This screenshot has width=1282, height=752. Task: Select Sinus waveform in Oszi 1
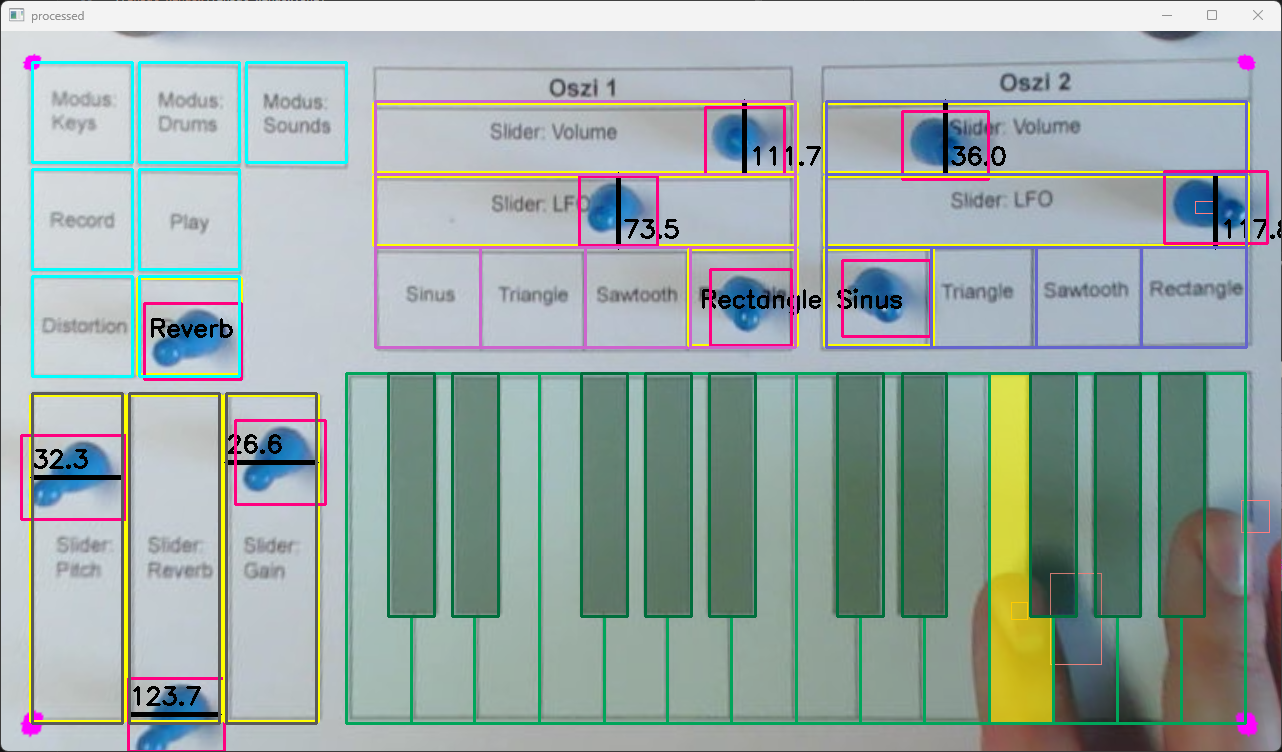(x=429, y=297)
